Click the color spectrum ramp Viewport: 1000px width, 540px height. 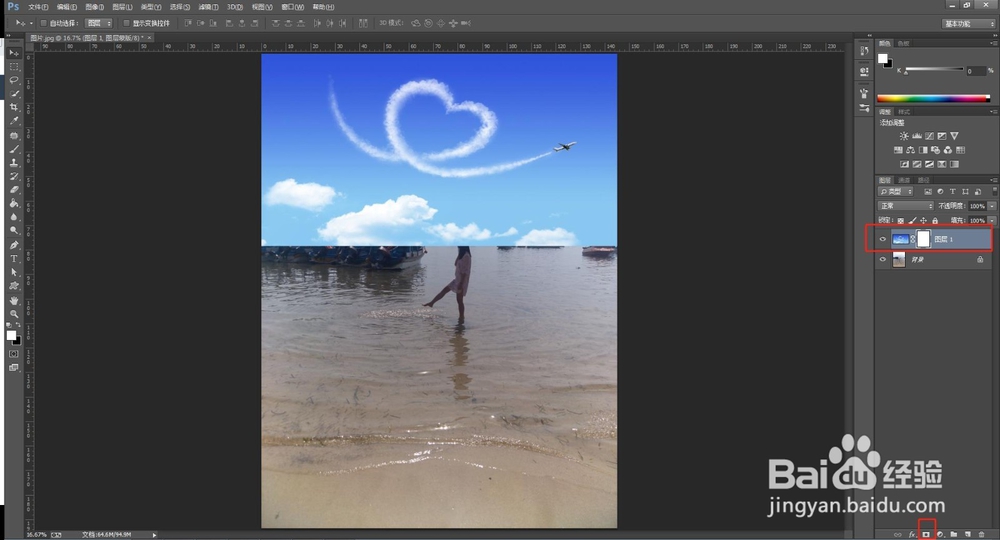point(933,99)
